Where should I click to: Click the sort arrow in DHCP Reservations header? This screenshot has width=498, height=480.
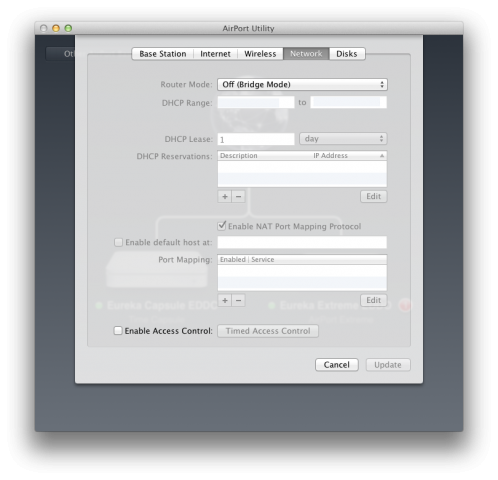pyautogui.click(x=382, y=156)
